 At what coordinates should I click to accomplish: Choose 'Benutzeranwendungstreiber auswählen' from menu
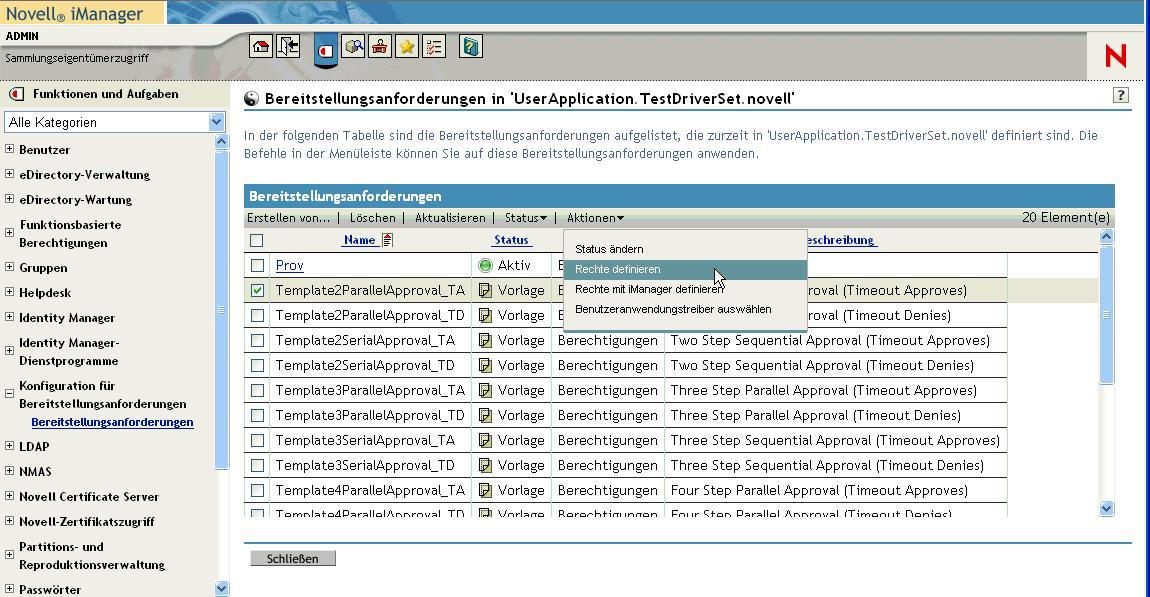tap(673, 309)
